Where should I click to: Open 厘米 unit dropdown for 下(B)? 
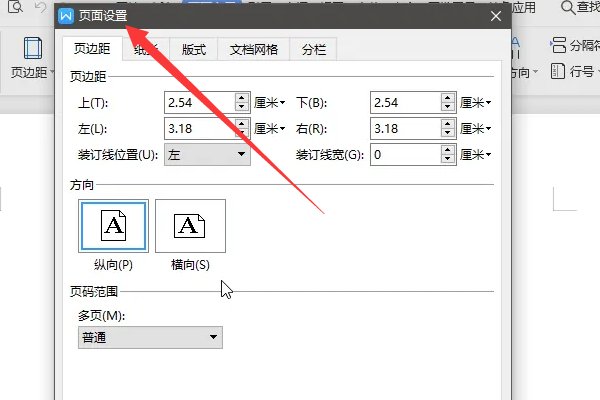point(476,103)
